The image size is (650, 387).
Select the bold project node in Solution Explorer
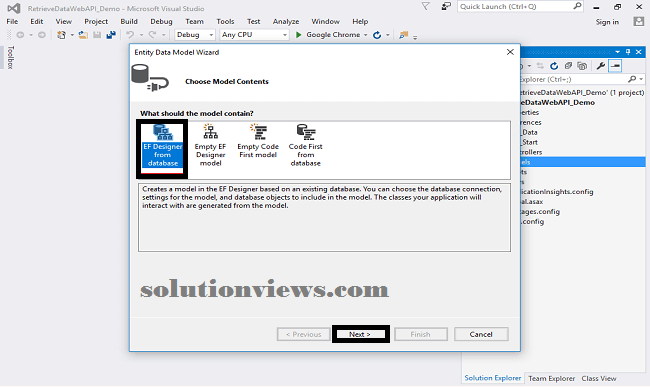tap(558, 102)
